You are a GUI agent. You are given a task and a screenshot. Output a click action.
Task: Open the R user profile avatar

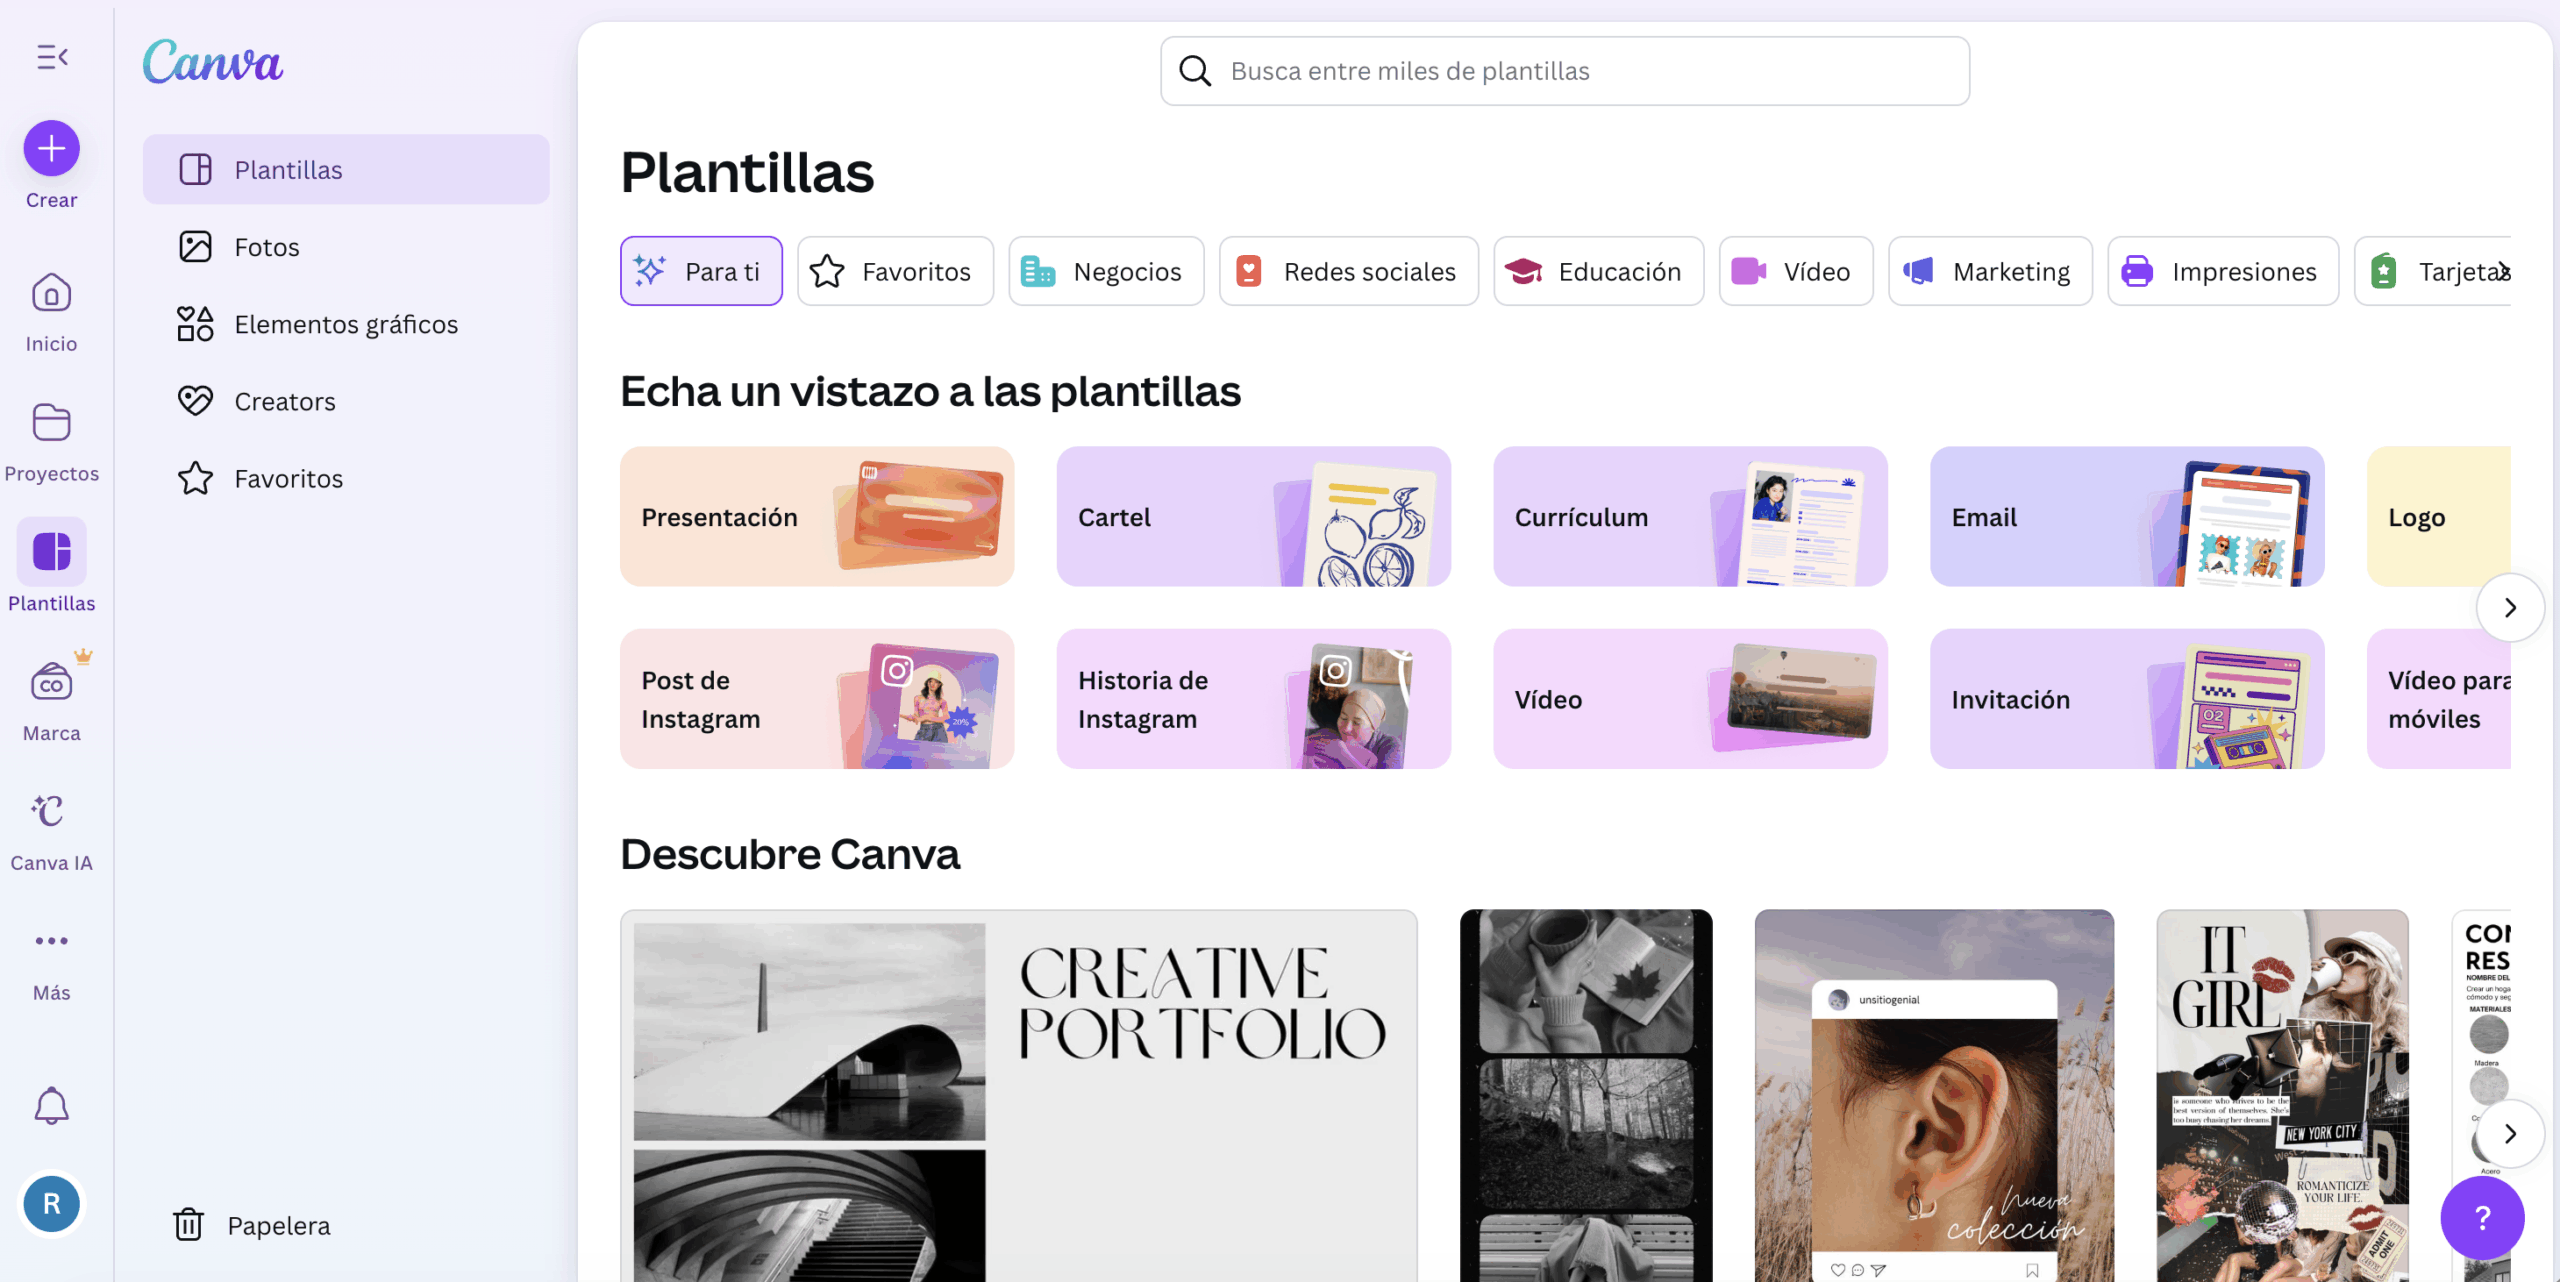click(x=52, y=1204)
